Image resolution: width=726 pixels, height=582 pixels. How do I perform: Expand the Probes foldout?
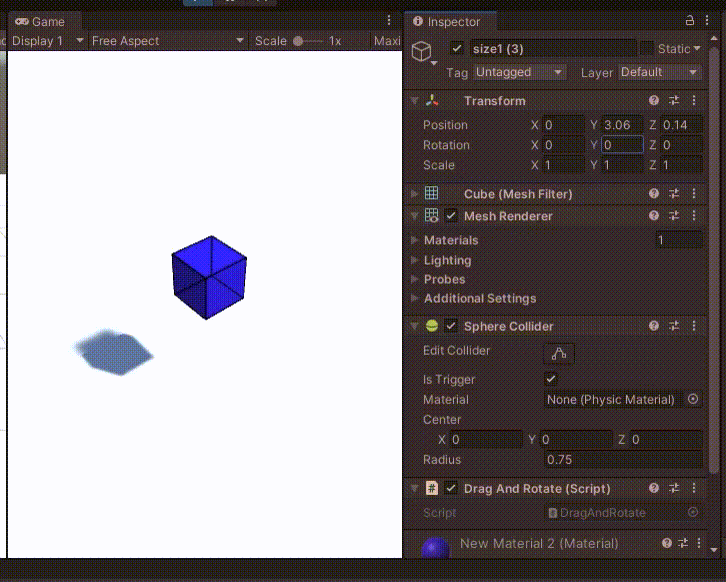coord(415,279)
